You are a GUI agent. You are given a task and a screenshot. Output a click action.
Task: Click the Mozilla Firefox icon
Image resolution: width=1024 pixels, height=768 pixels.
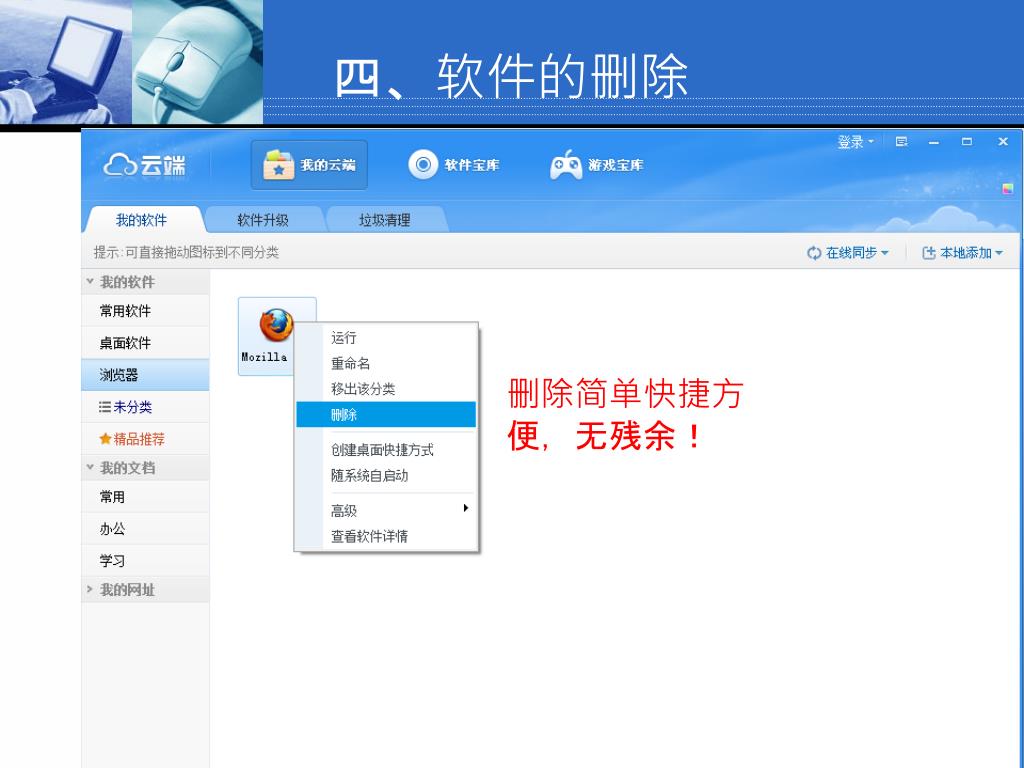[x=276, y=325]
